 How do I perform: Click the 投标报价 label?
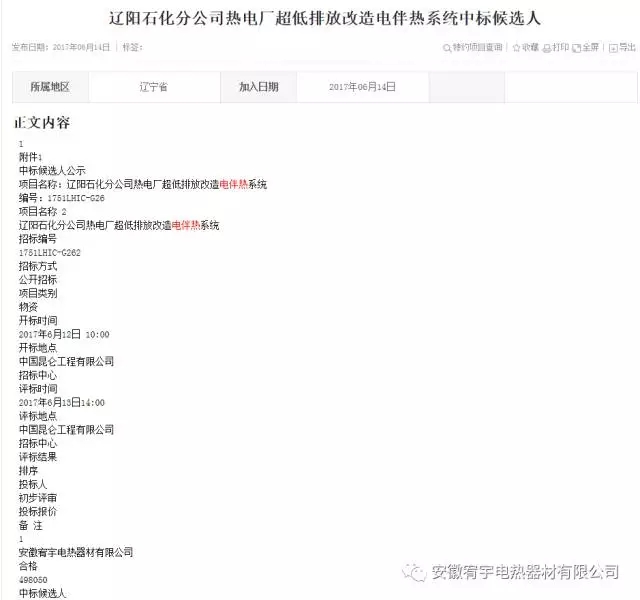coord(38,511)
